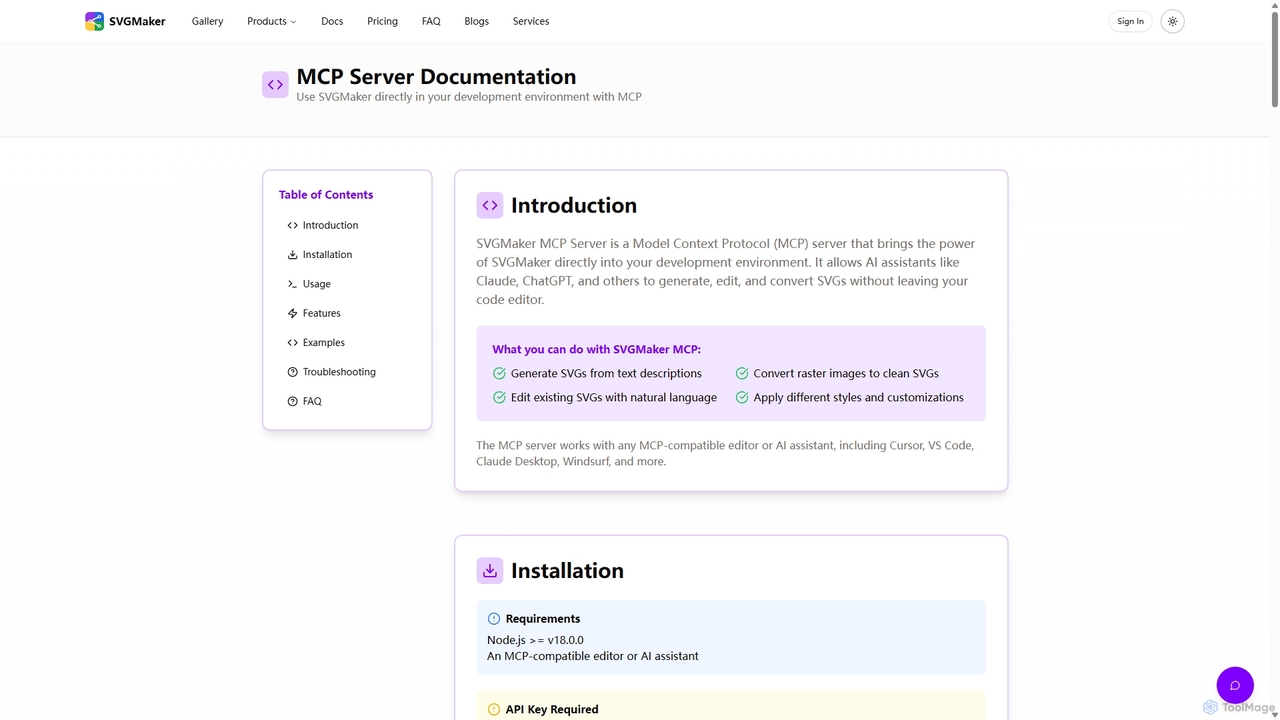
Task: Click the code icon next to Introduction heading
Action: (490, 205)
